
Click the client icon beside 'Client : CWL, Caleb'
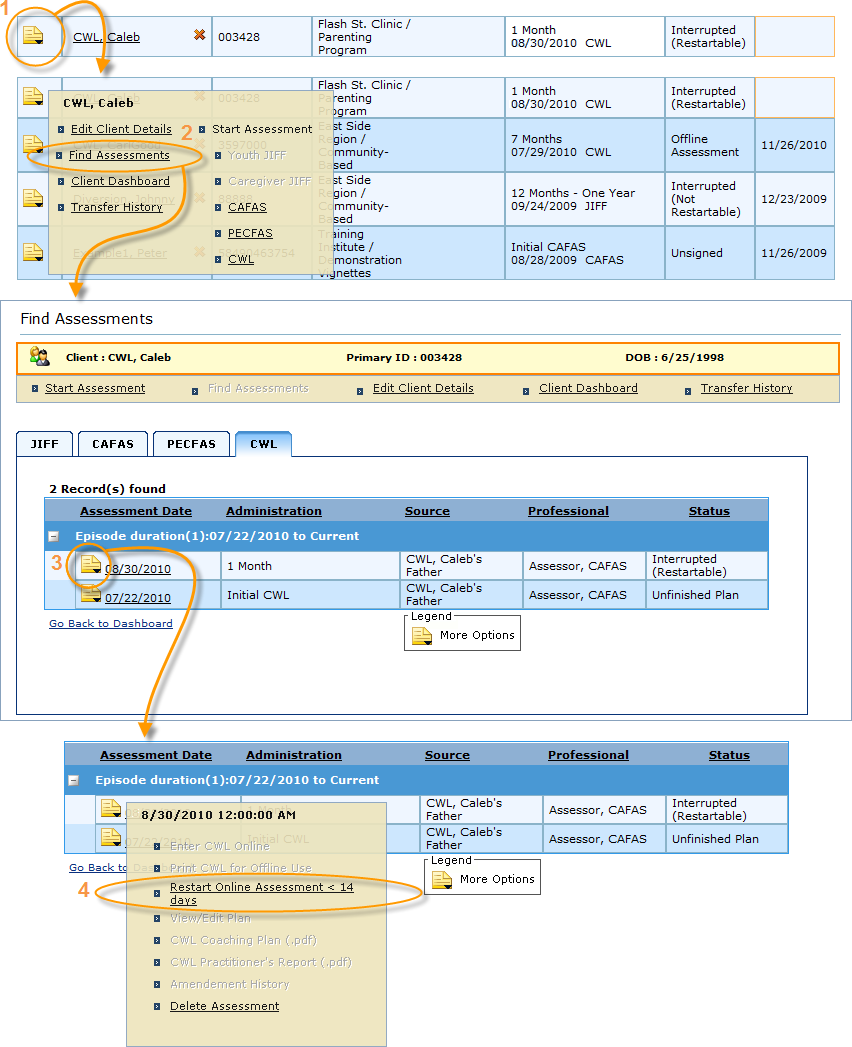click(39, 357)
